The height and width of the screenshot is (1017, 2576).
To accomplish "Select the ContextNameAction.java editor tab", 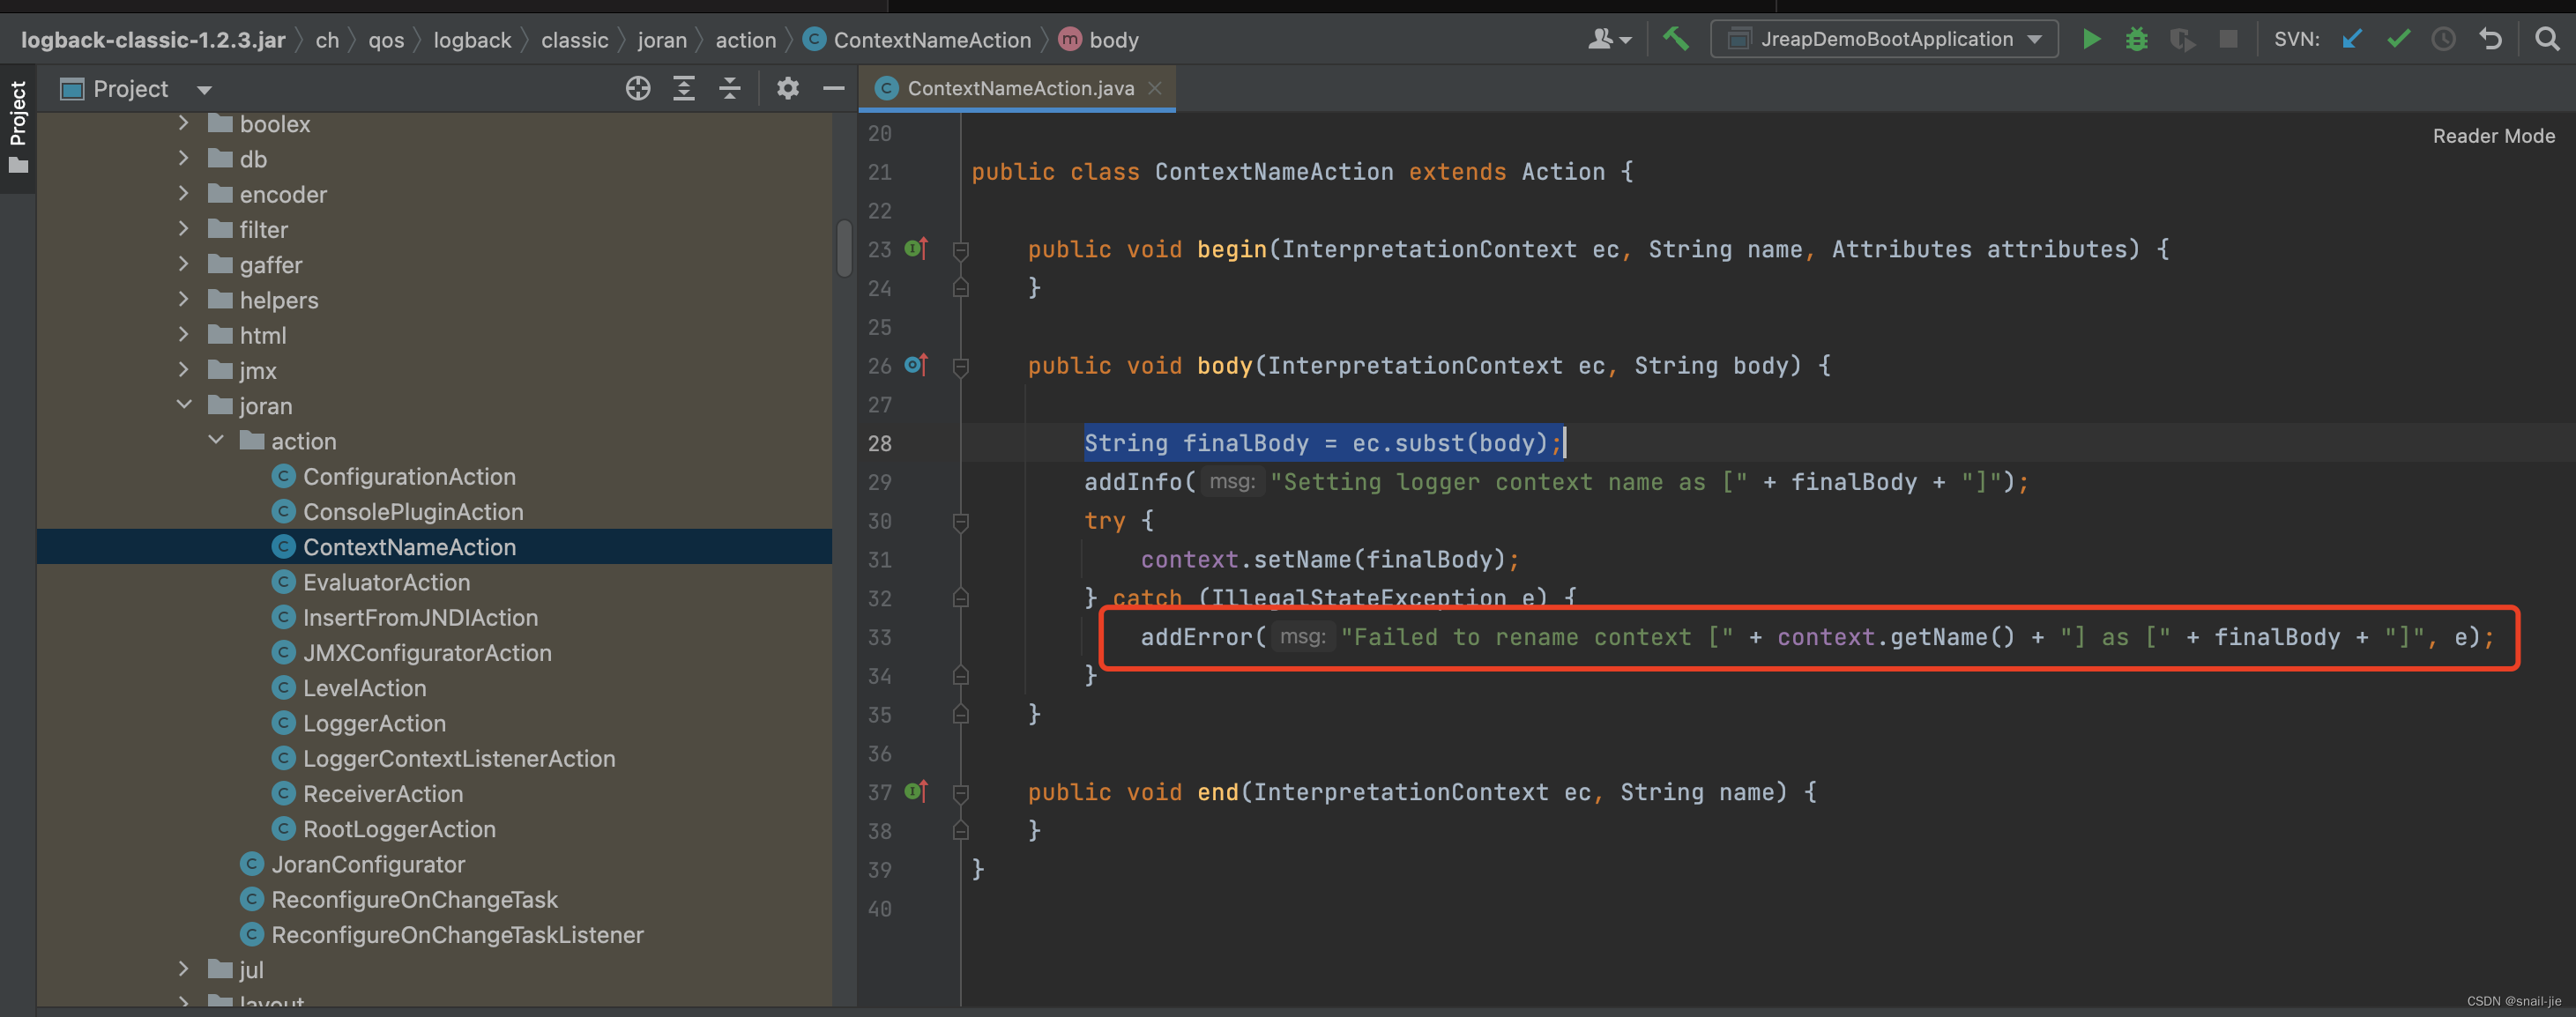I will [x=1019, y=89].
